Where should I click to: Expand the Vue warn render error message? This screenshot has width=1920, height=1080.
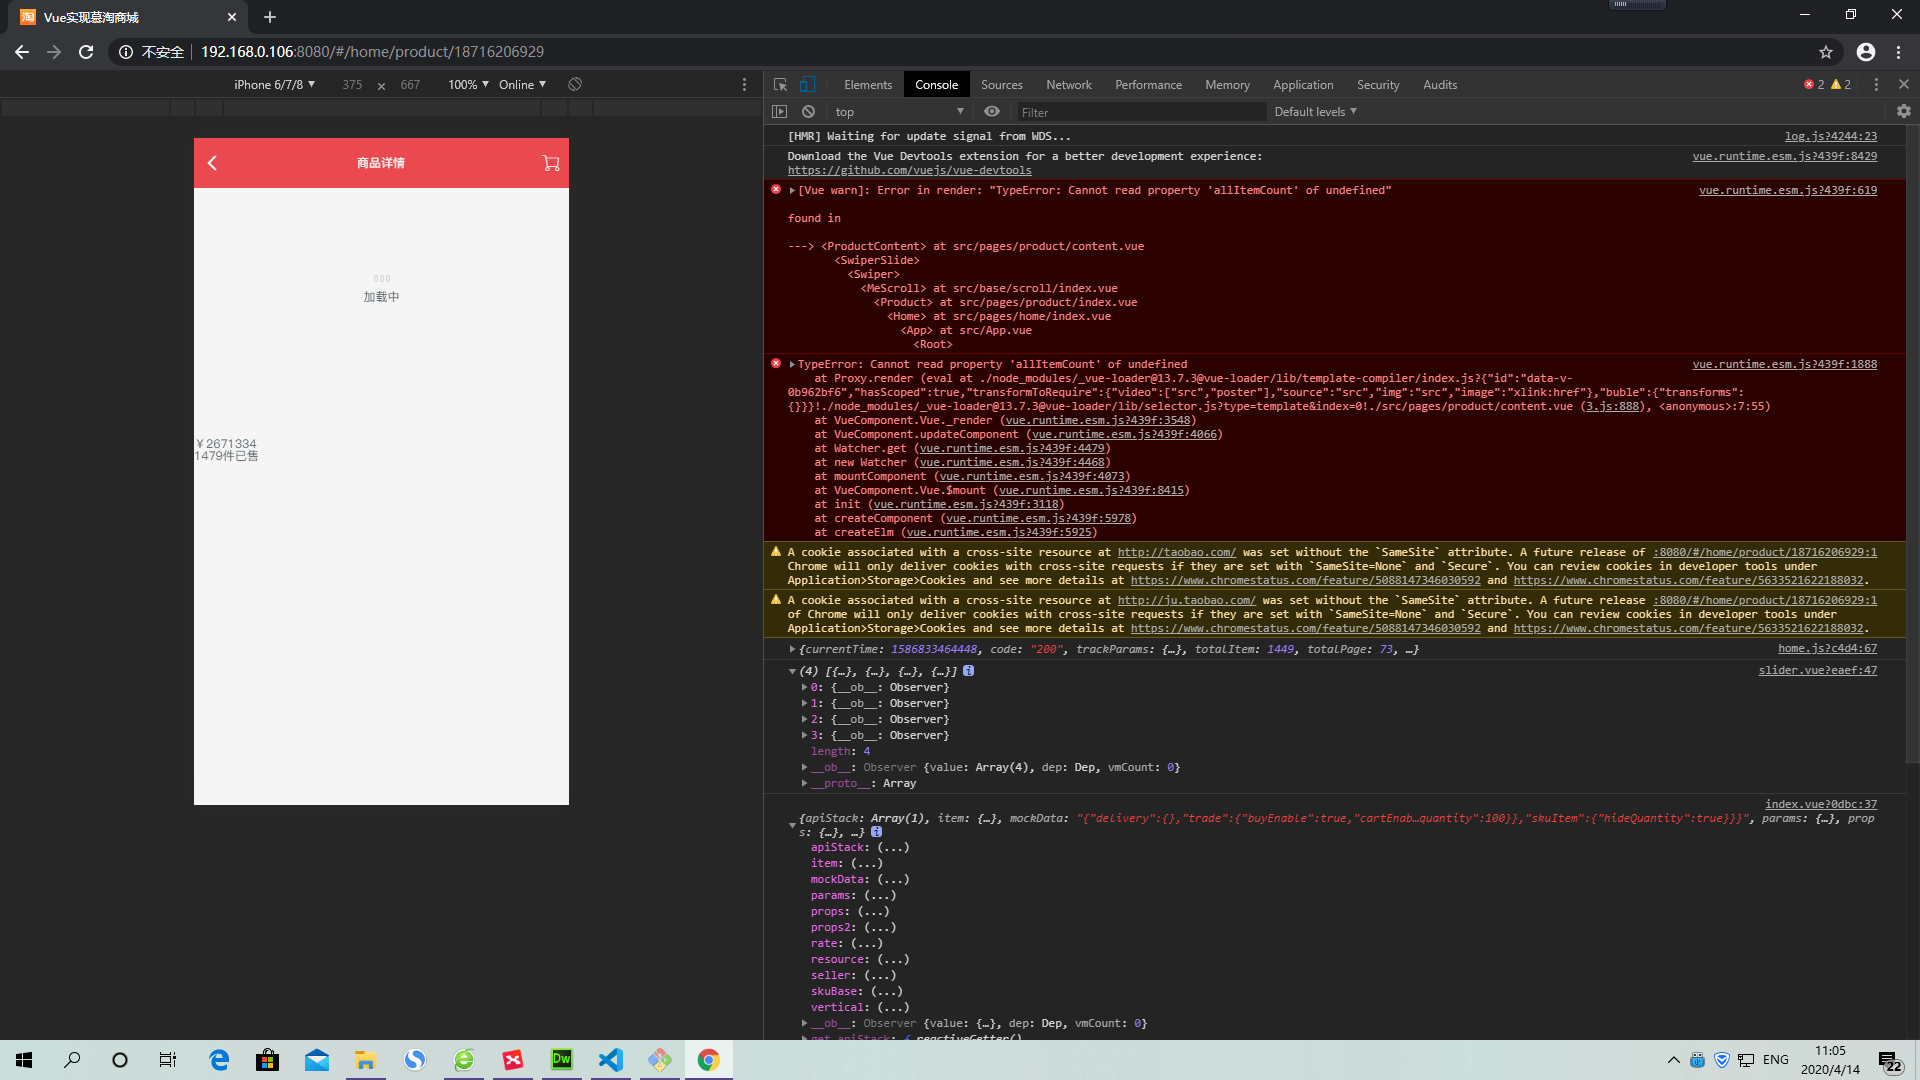click(792, 190)
